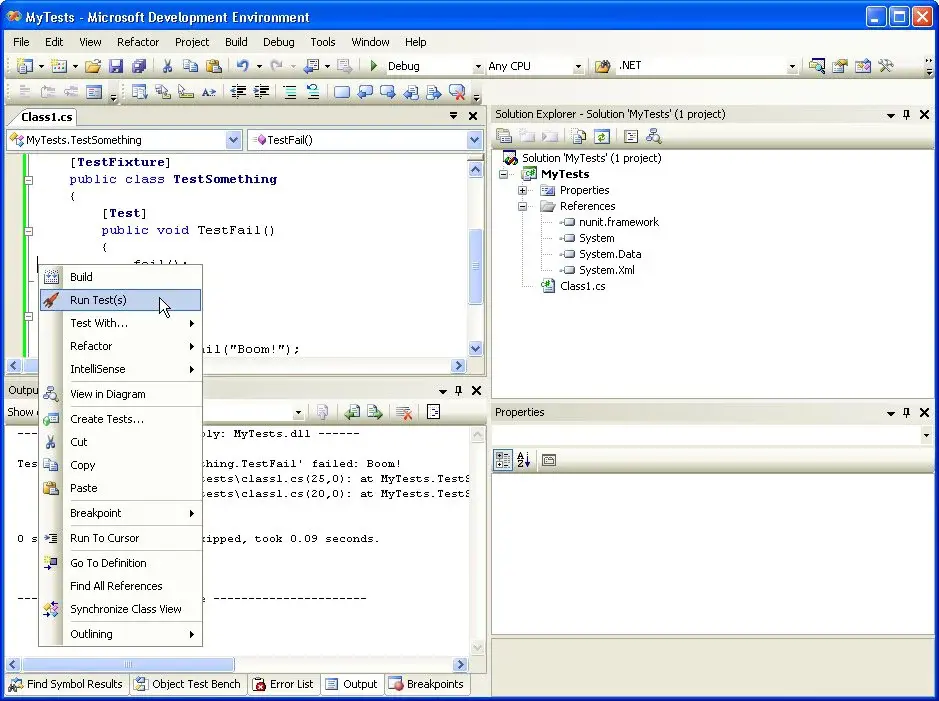939x701 pixels.
Task: Click the New Project toolbar icon
Action: click(25, 66)
